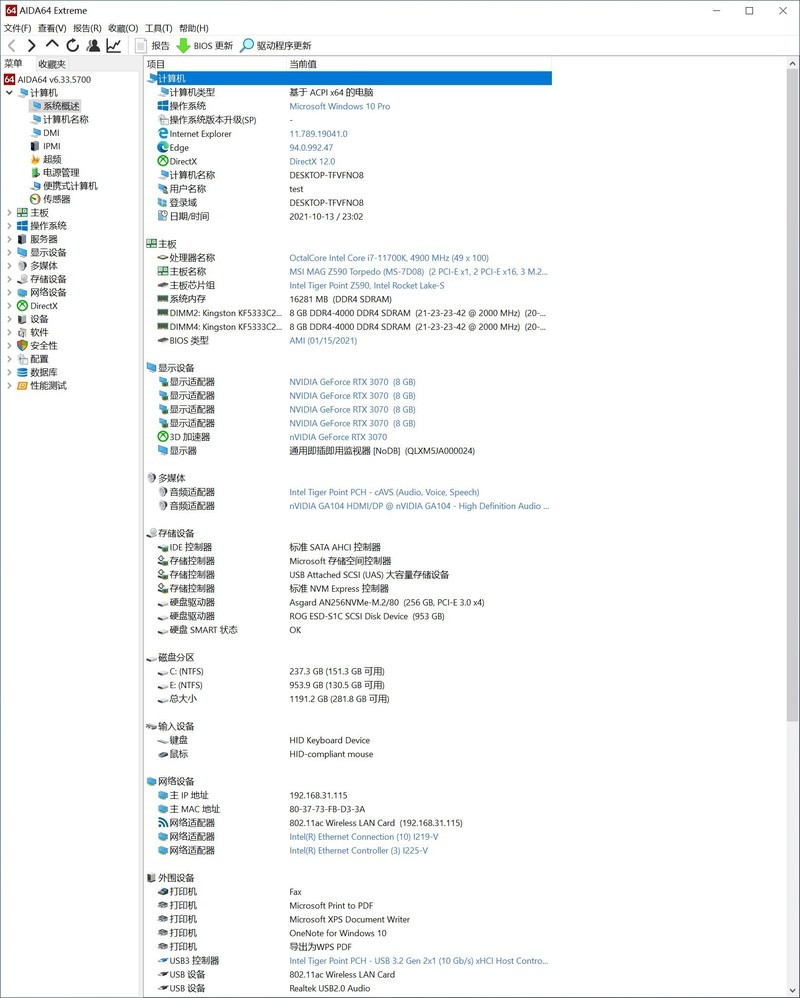Go forward with the right arrow toolbar icon

tap(31, 45)
